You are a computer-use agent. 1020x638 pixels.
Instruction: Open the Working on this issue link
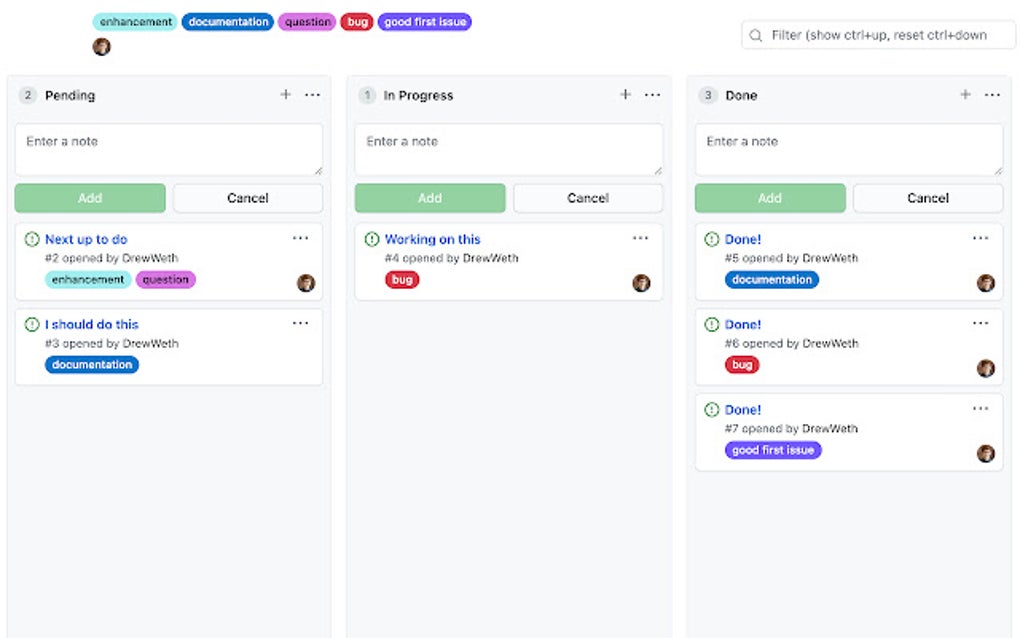tap(432, 239)
